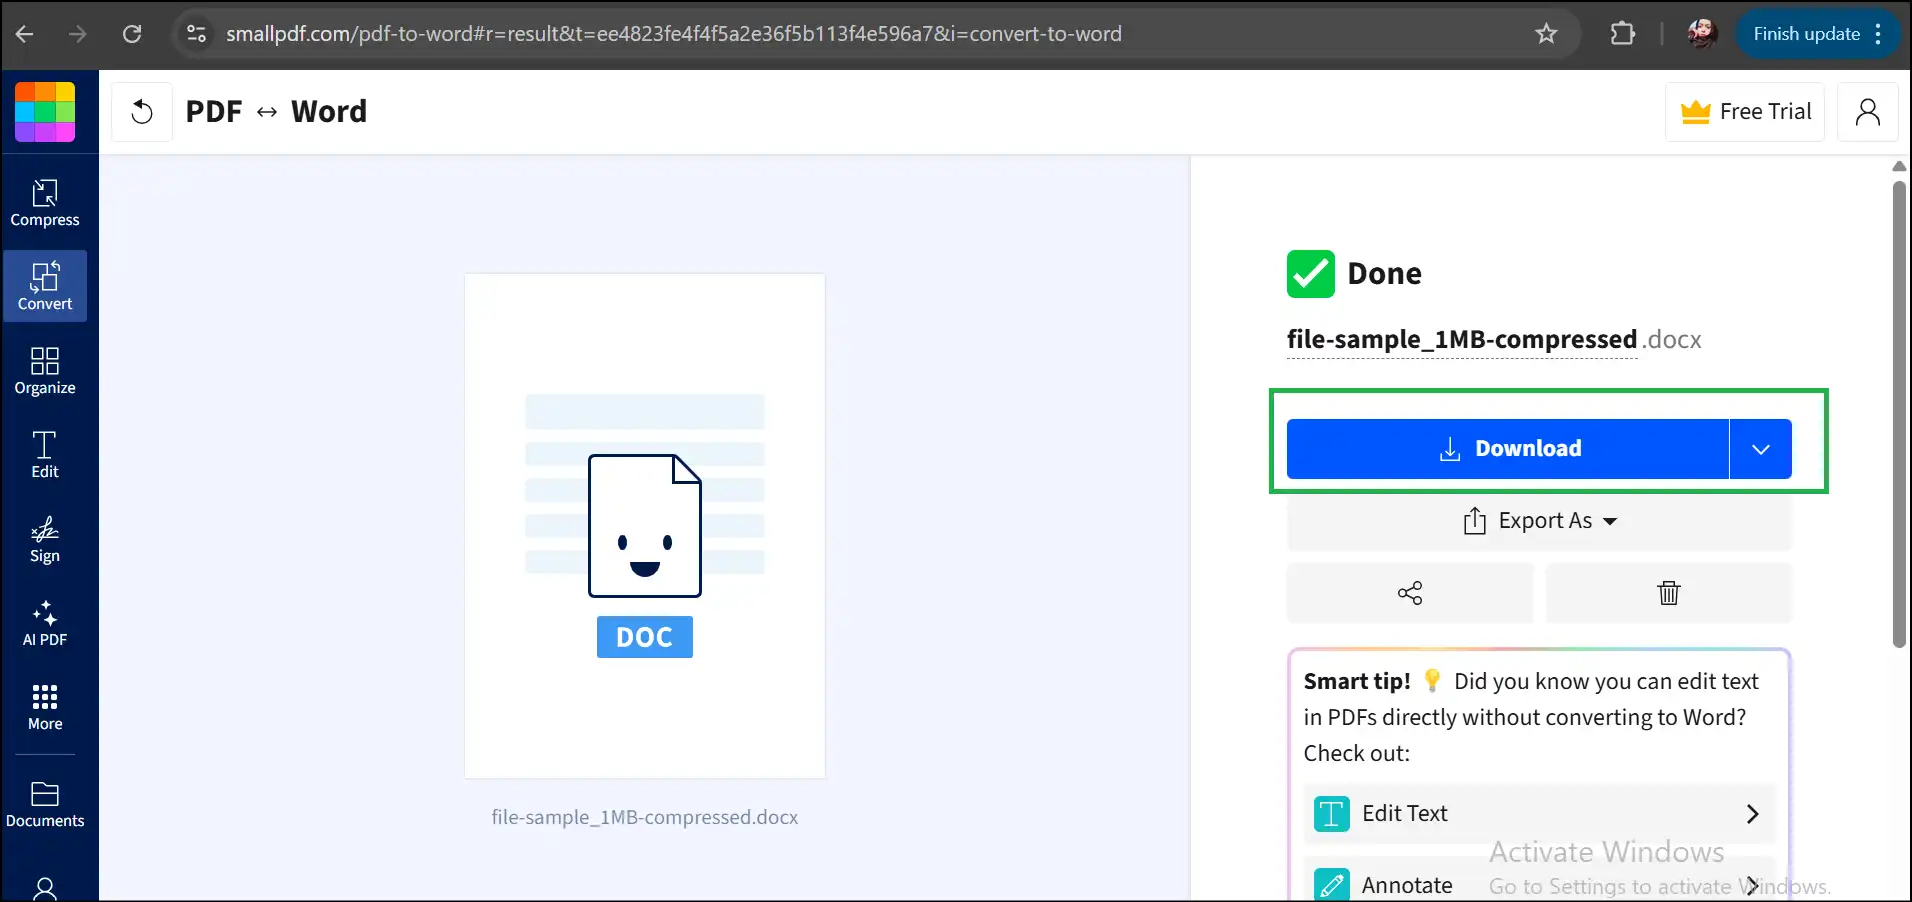Image resolution: width=1912 pixels, height=902 pixels.
Task: Open More tools grid in sidebar
Action: 45,707
